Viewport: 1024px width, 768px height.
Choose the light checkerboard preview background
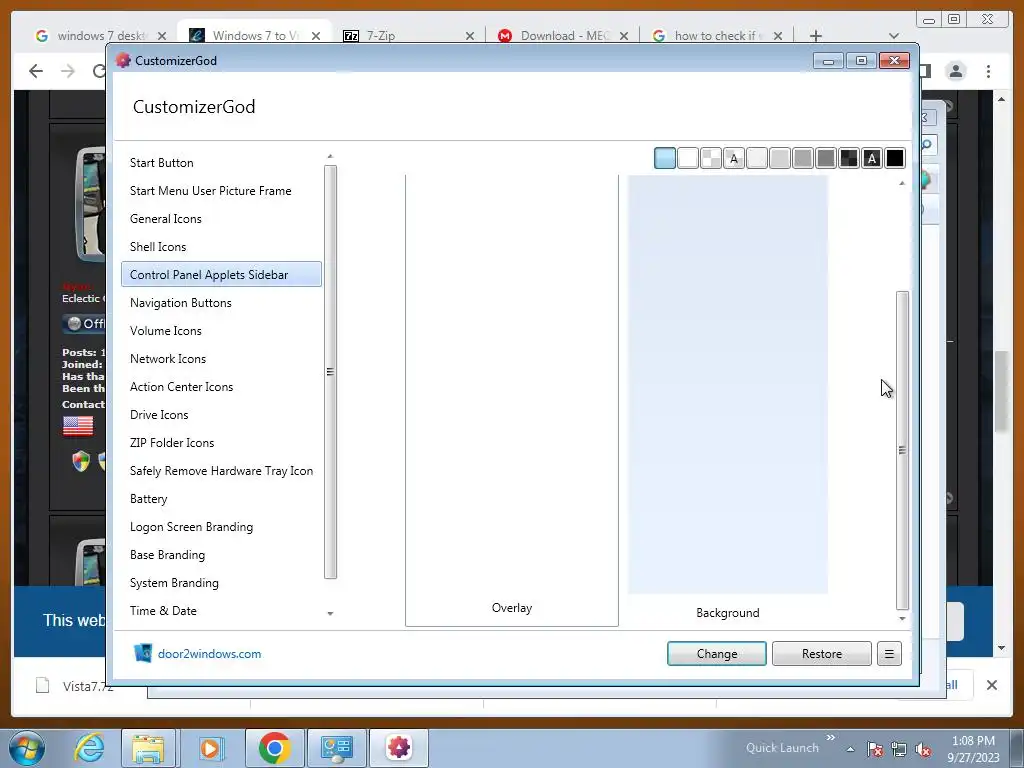tap(711, 158)
